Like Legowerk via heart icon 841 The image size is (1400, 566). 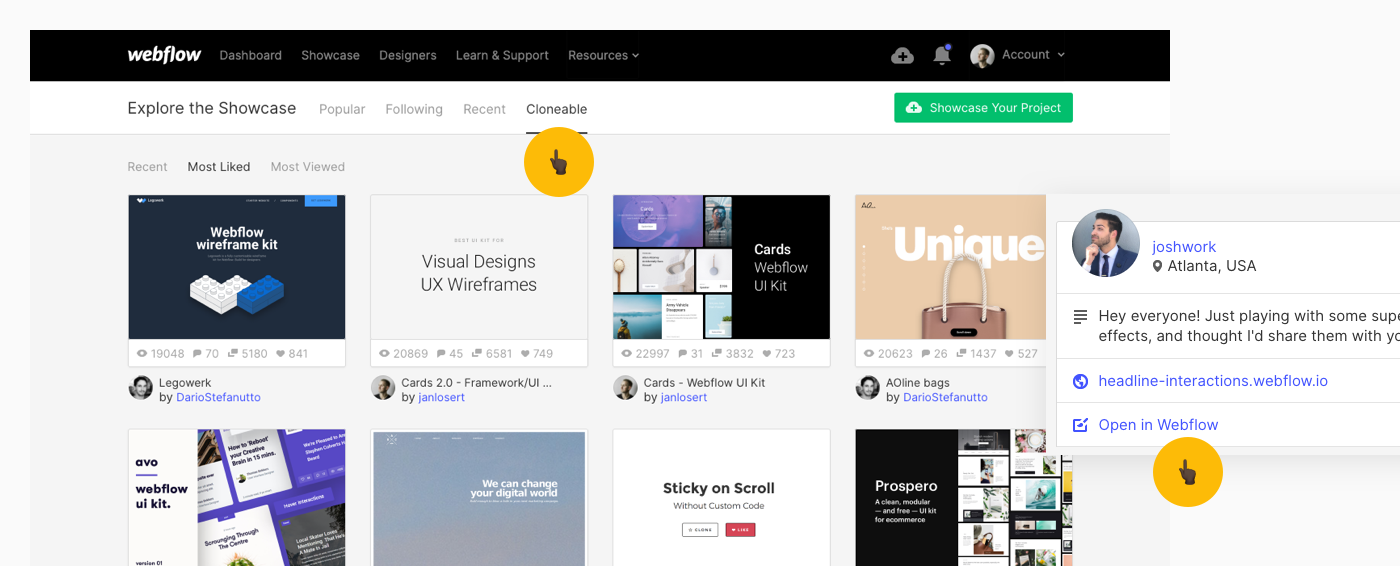280,354
